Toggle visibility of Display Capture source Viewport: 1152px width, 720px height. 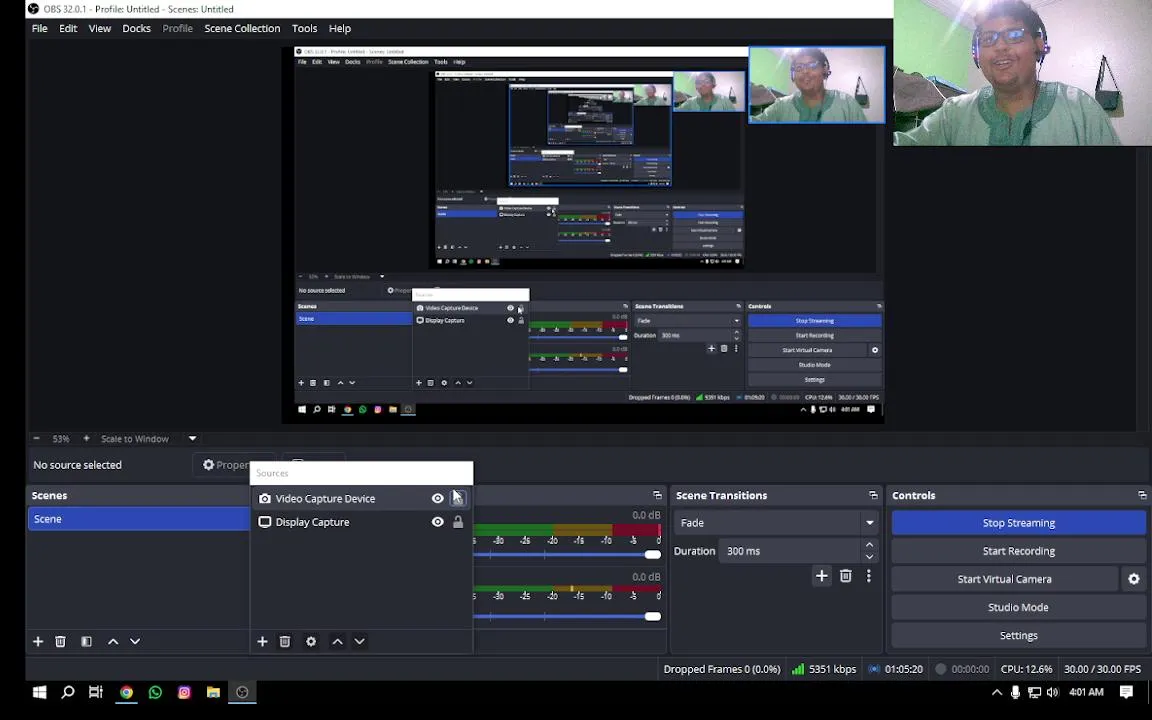coord(437,522)
